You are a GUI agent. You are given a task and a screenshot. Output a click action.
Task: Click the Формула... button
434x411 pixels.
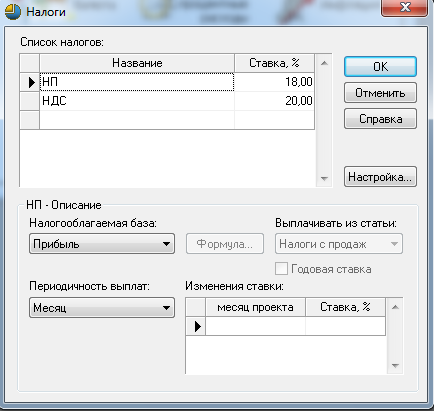click(x=225, y=244)
